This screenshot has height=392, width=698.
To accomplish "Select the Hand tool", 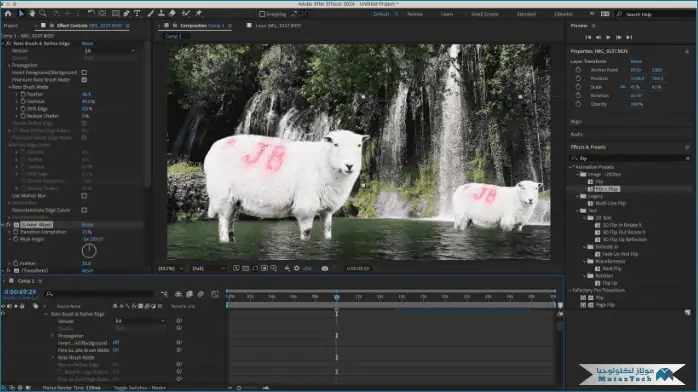I will click(x=32, y=14).
